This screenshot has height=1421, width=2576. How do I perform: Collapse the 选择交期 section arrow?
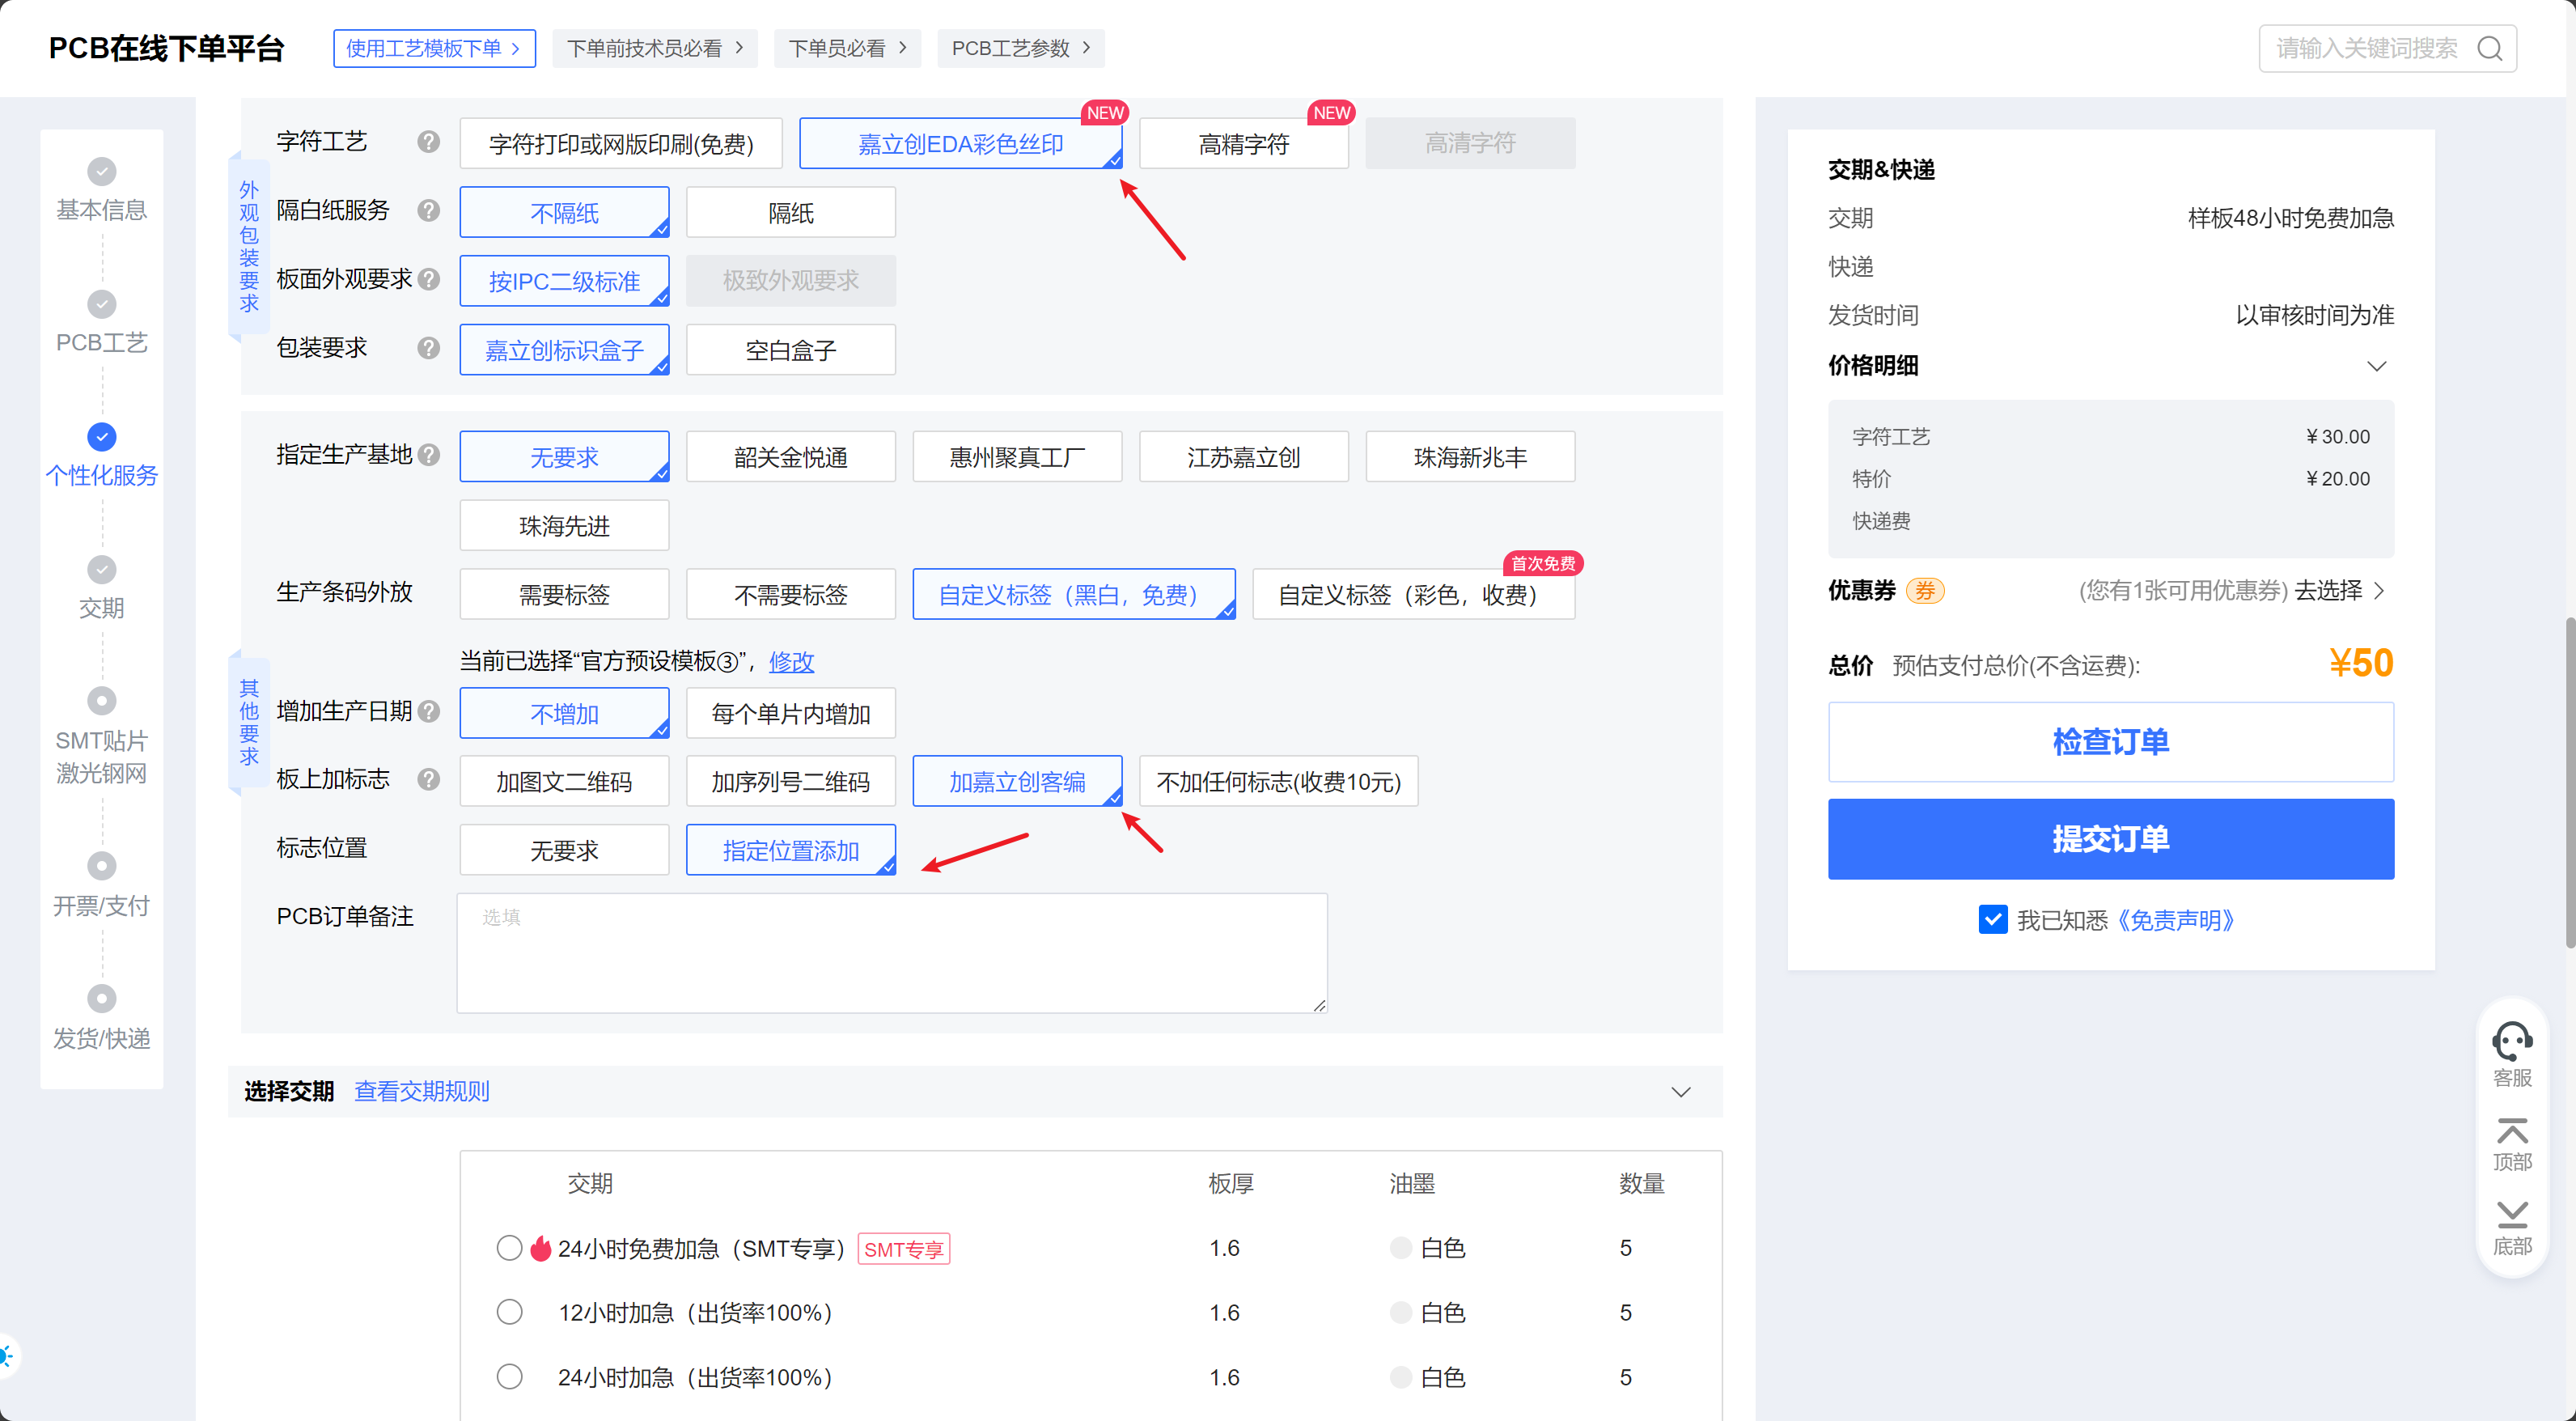coord(1680,1091)
